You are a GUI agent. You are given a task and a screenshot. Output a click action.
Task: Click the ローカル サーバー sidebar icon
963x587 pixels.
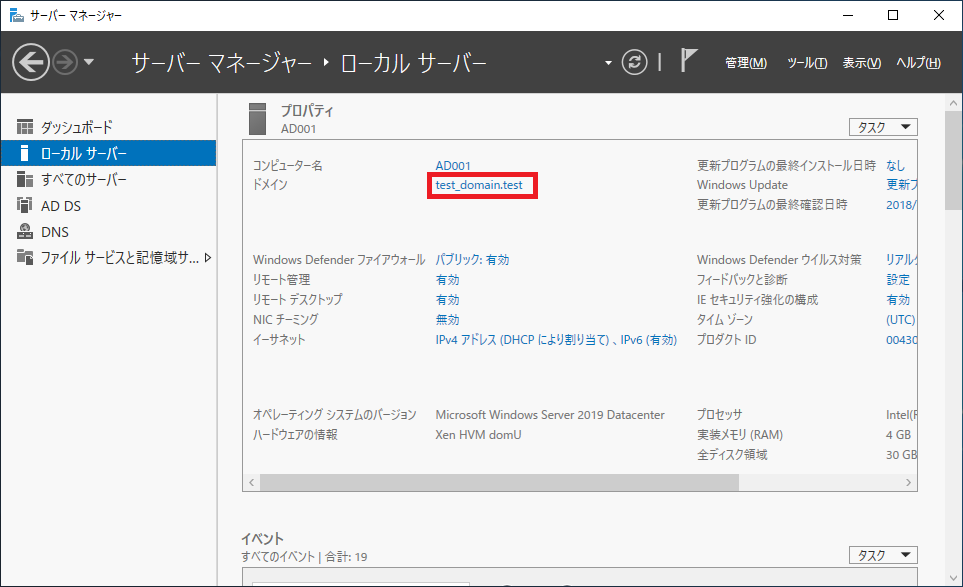[25, 153]
